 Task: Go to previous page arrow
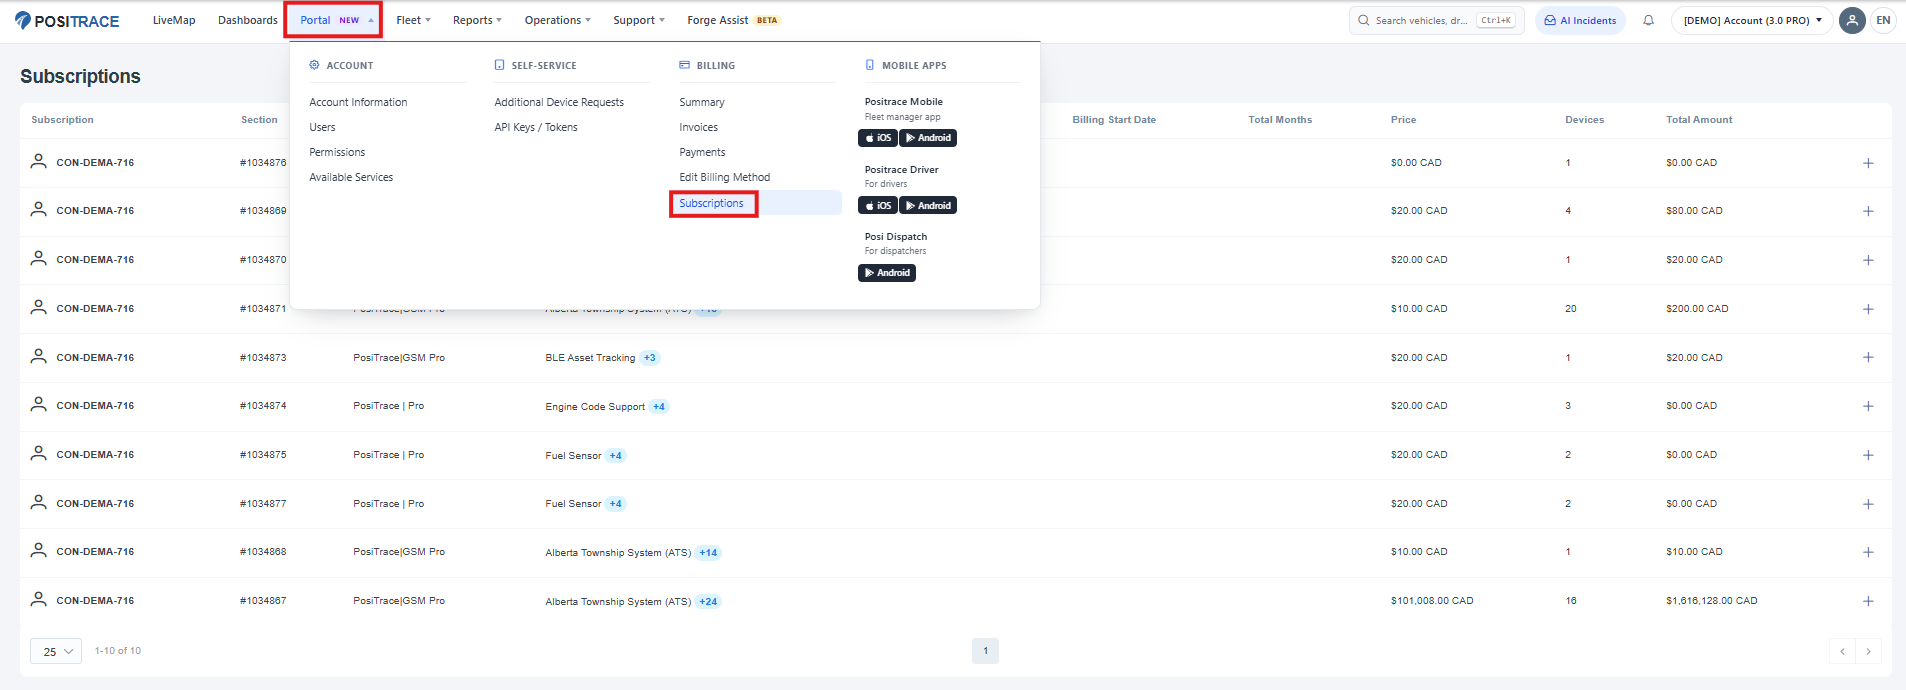(x=1842, y=651)
